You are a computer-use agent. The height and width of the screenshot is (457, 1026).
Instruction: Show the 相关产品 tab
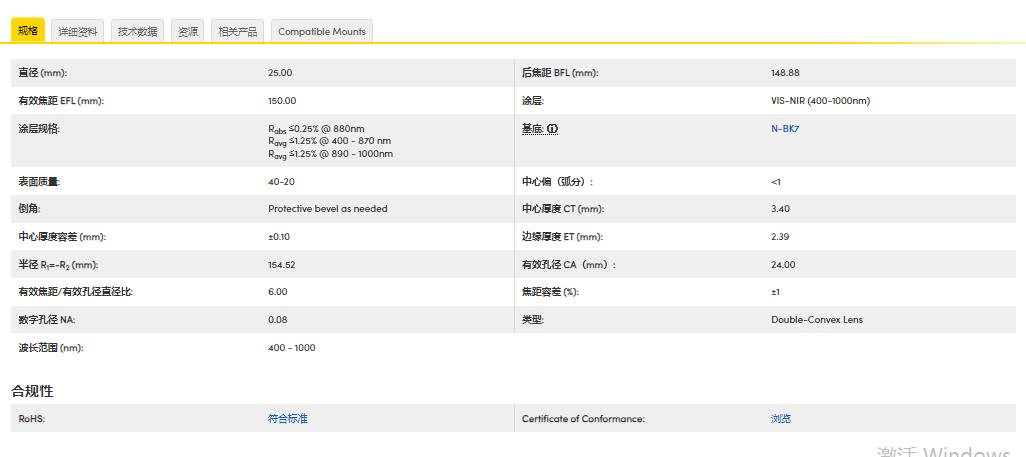238,31
